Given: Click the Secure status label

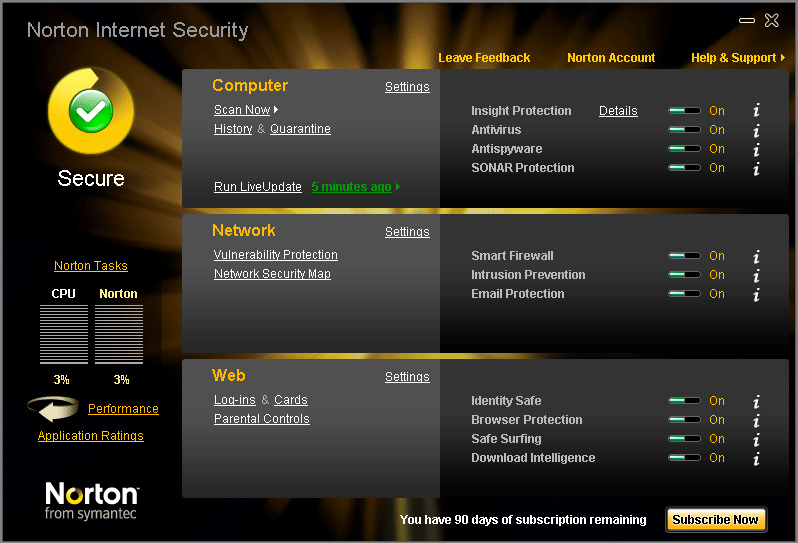Looking at the screenshot, I should point(91,179).
